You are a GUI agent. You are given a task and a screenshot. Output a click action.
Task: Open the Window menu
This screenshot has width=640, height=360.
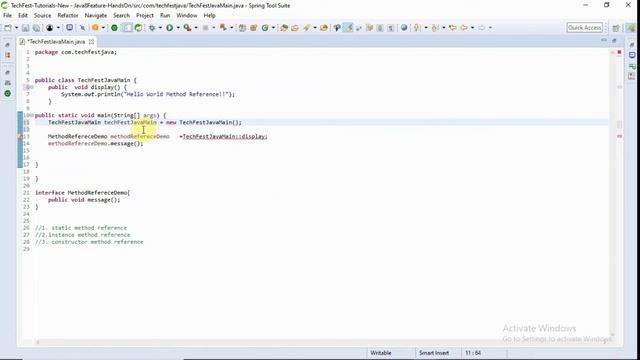coord(187,16)
